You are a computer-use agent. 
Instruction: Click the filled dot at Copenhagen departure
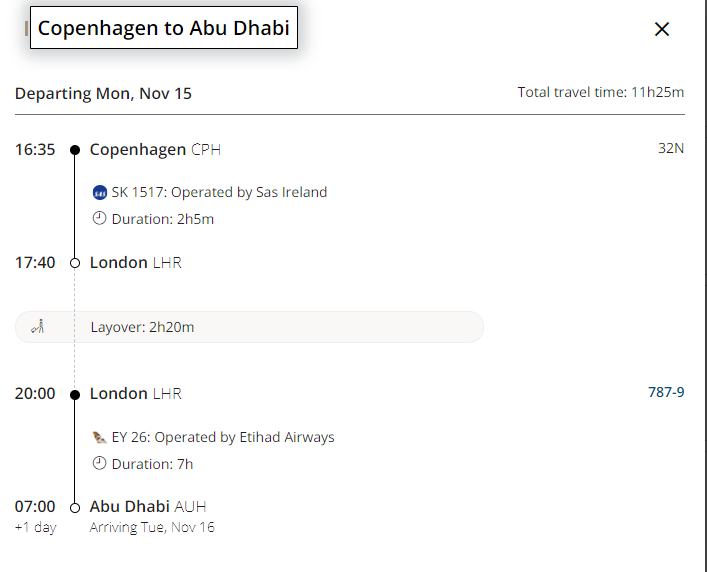75,150
